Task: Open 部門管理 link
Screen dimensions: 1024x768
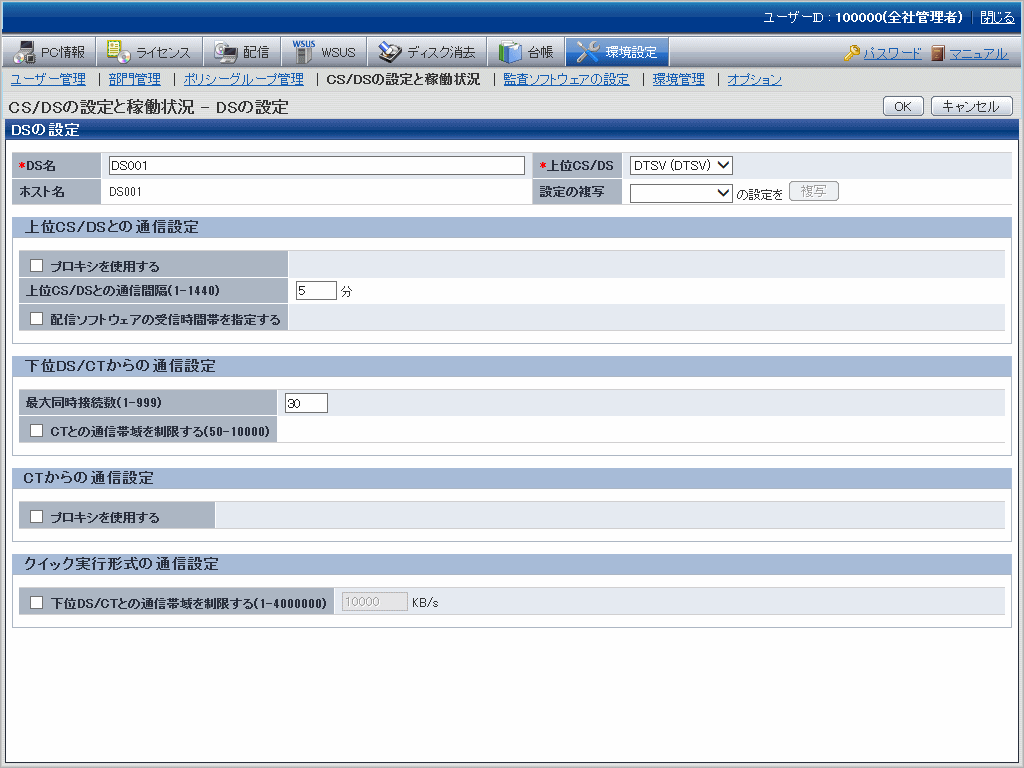Action: [x=135, y=79]
